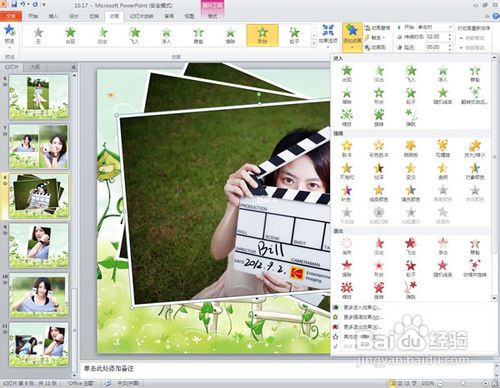Select slide 7 thumbnail with two portraits
This screenshot has height=388, width=500.
pyautogui.click(x=39, y=147)
